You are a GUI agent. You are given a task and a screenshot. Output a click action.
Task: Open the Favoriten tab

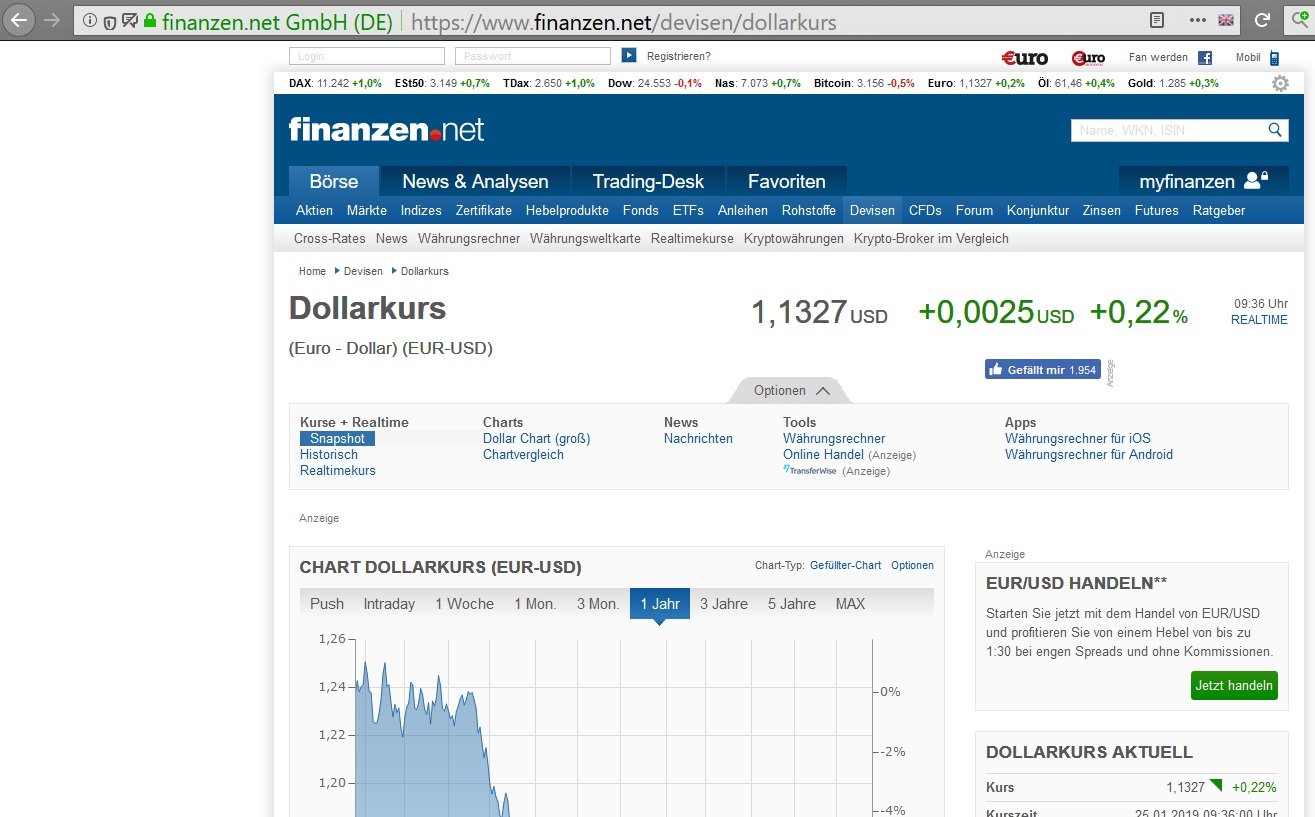787,181
